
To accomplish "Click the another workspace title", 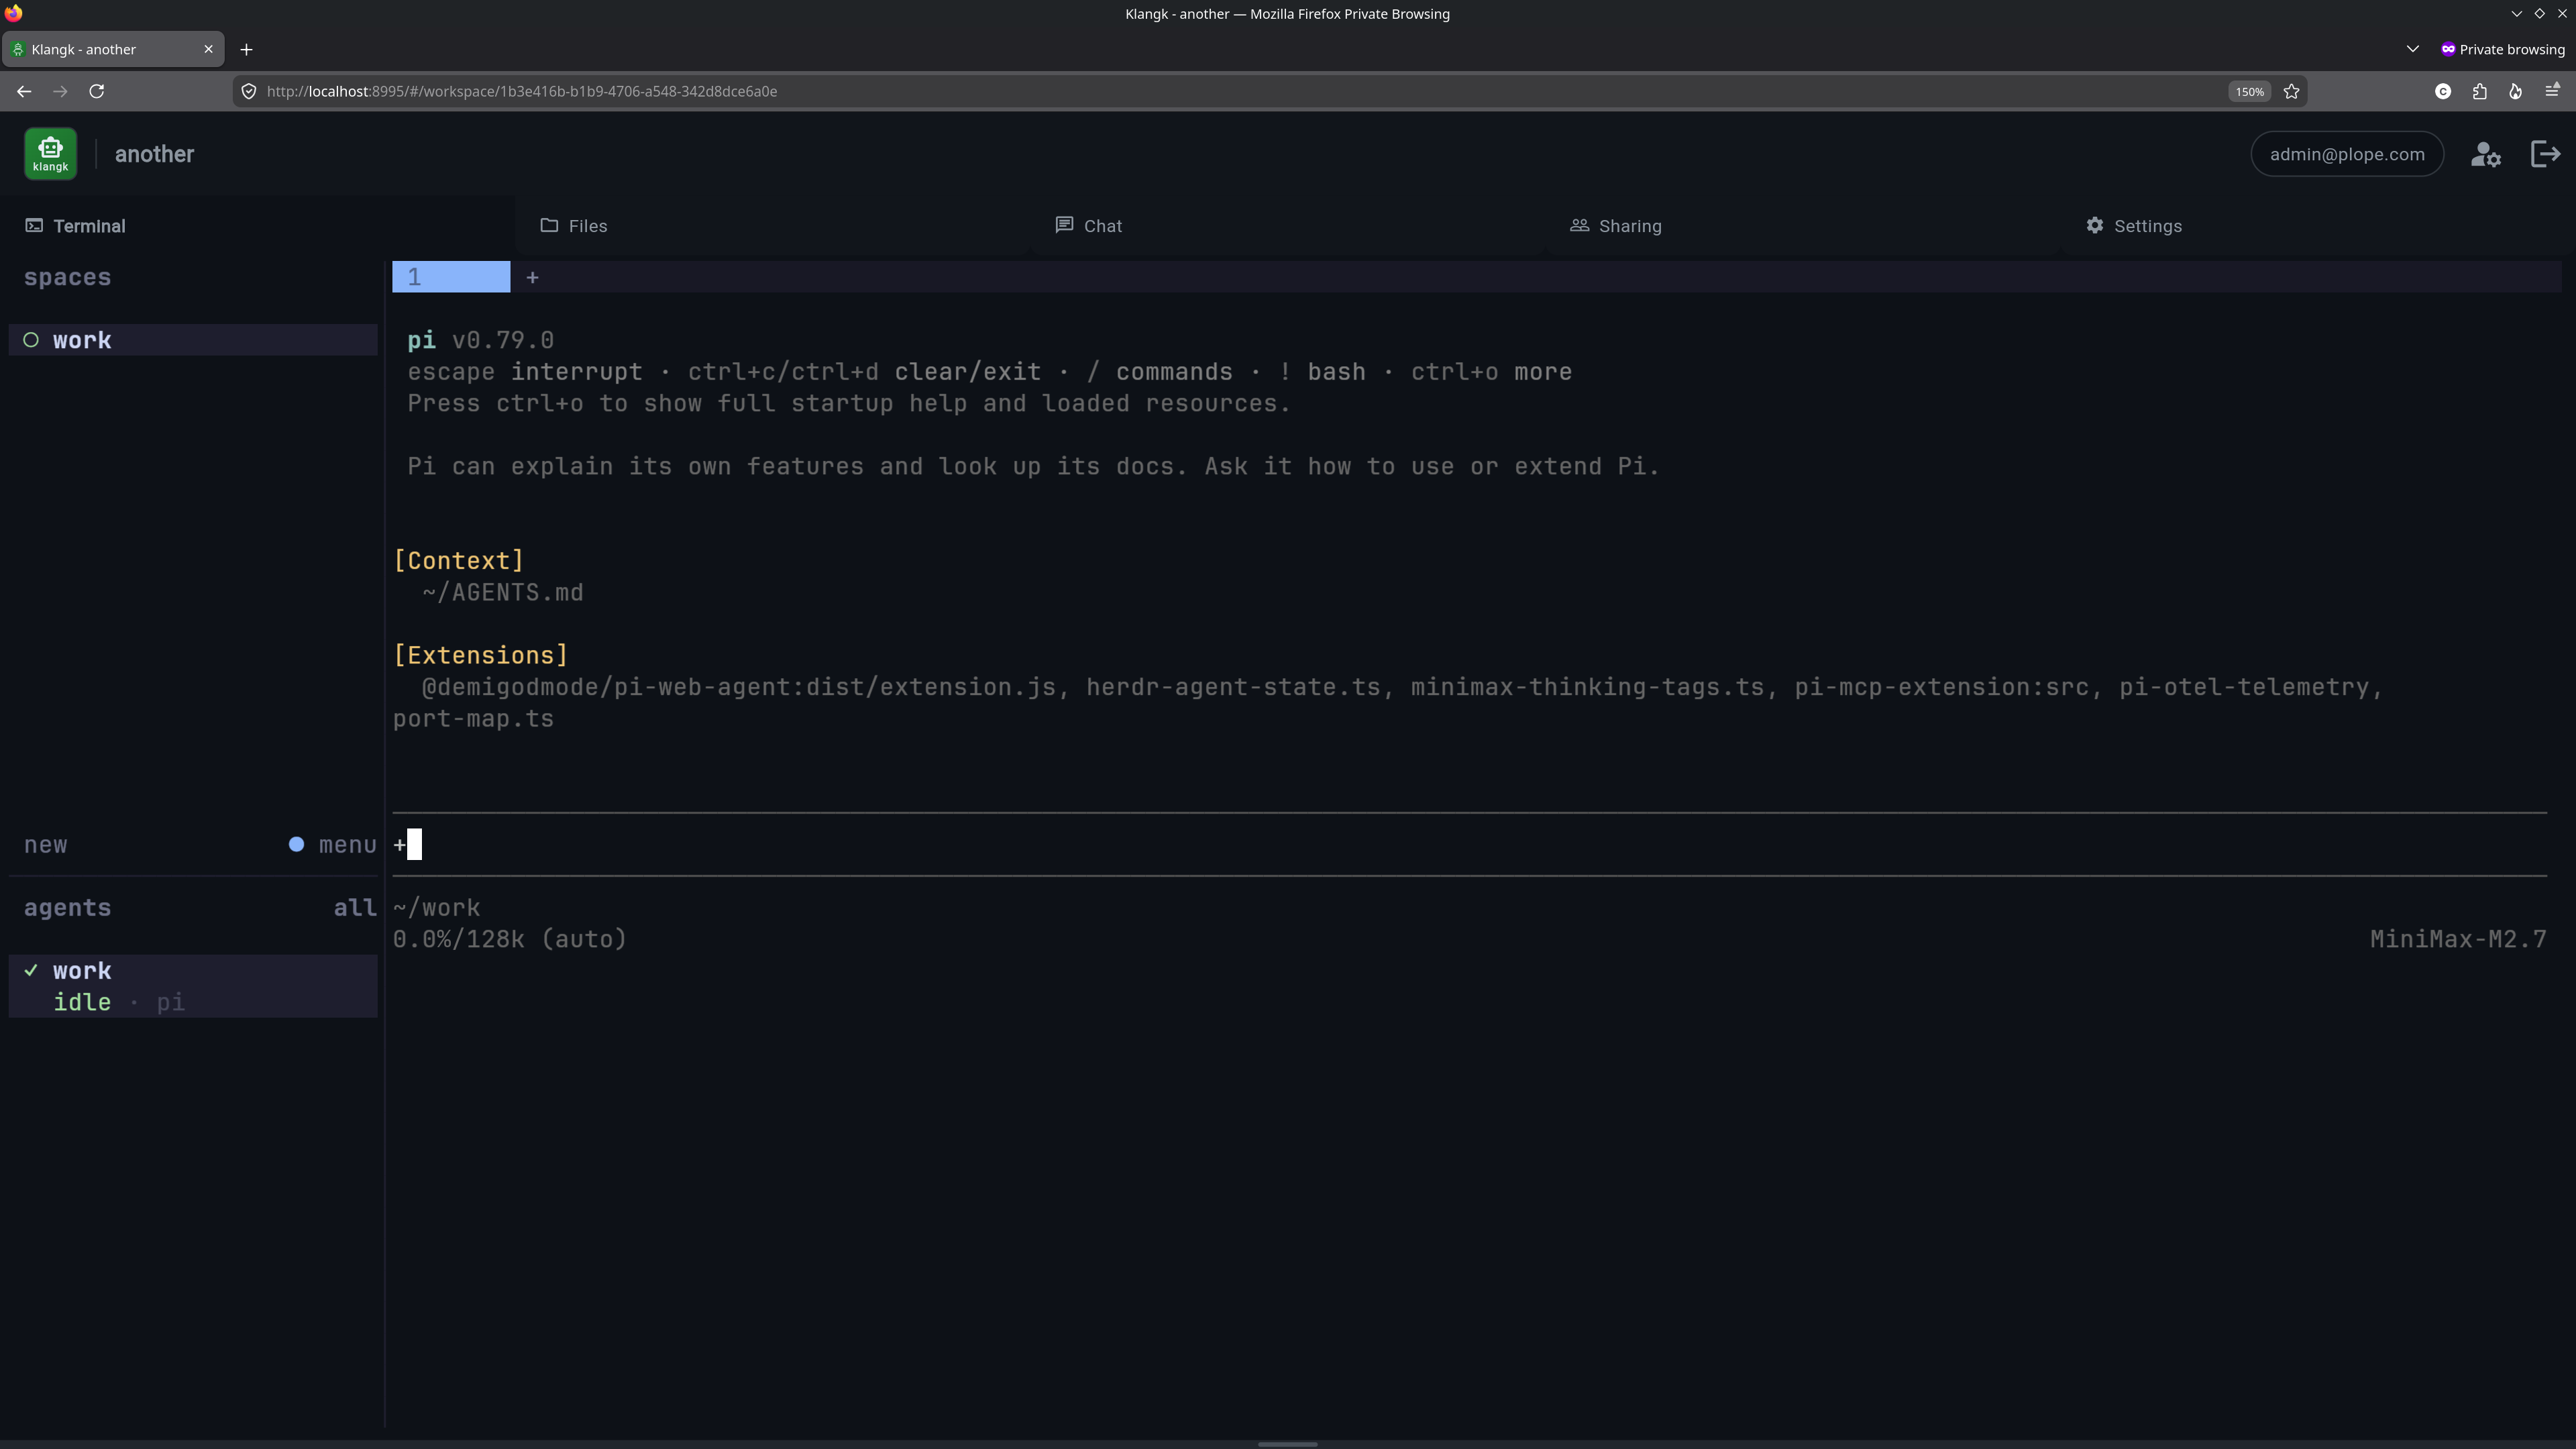I will 155,154.
